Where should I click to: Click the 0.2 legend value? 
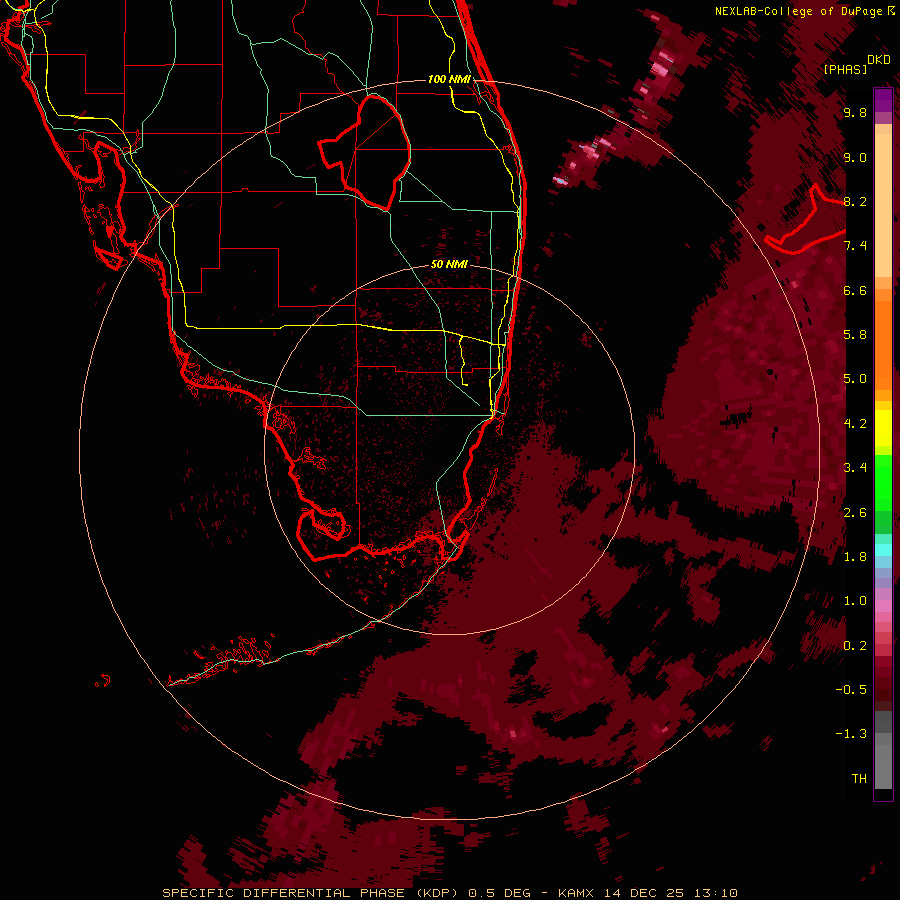[855, 646]
